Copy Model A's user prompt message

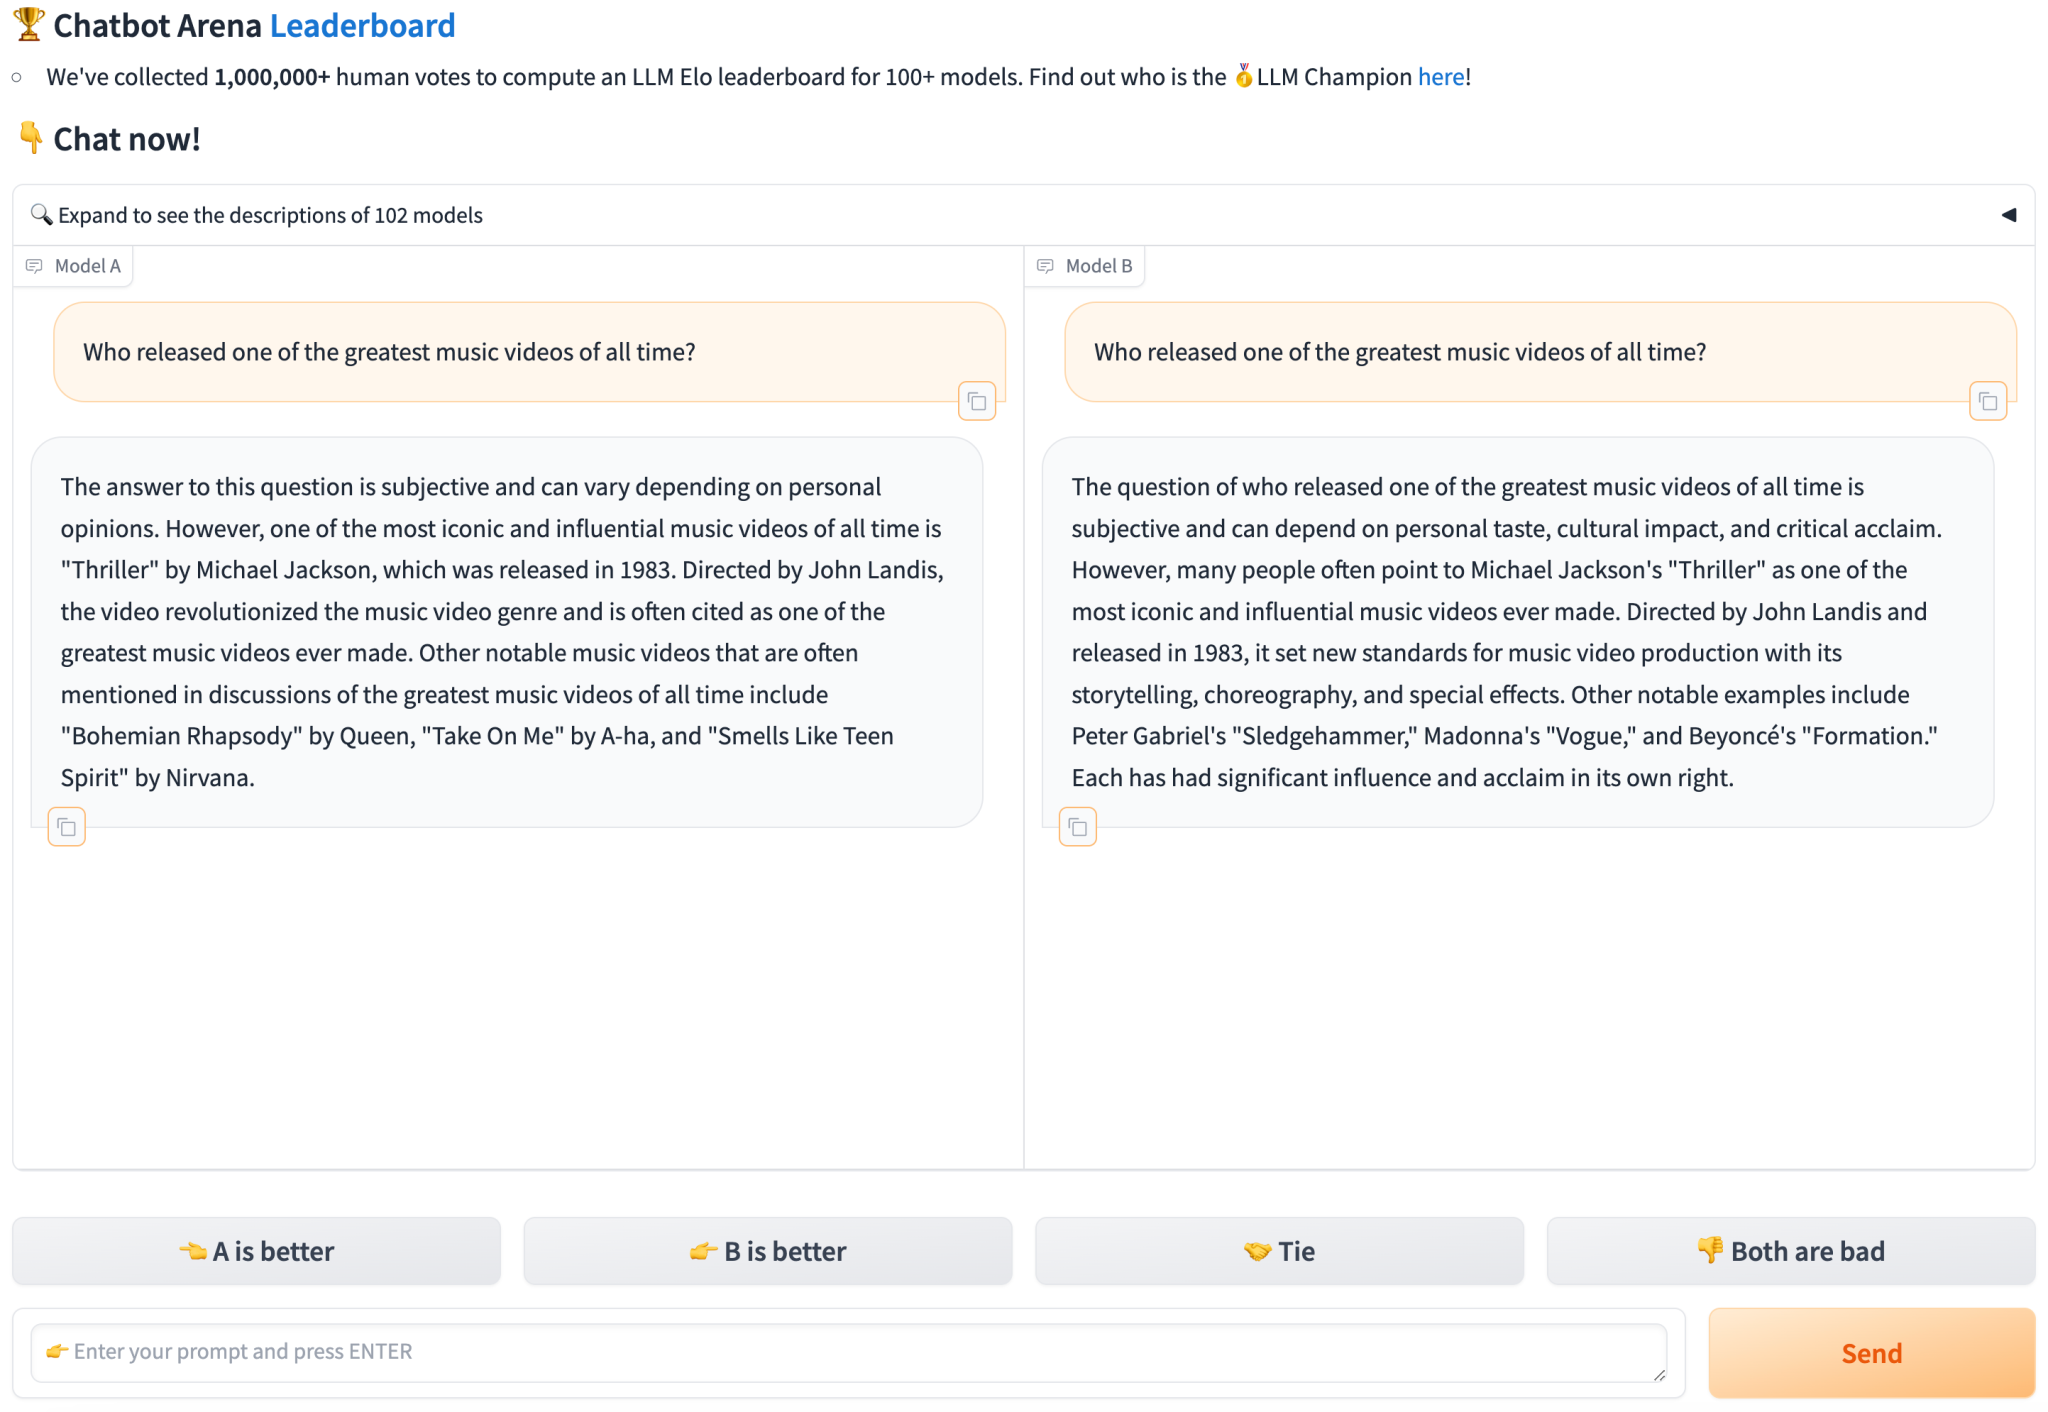(x=977, y=402)
